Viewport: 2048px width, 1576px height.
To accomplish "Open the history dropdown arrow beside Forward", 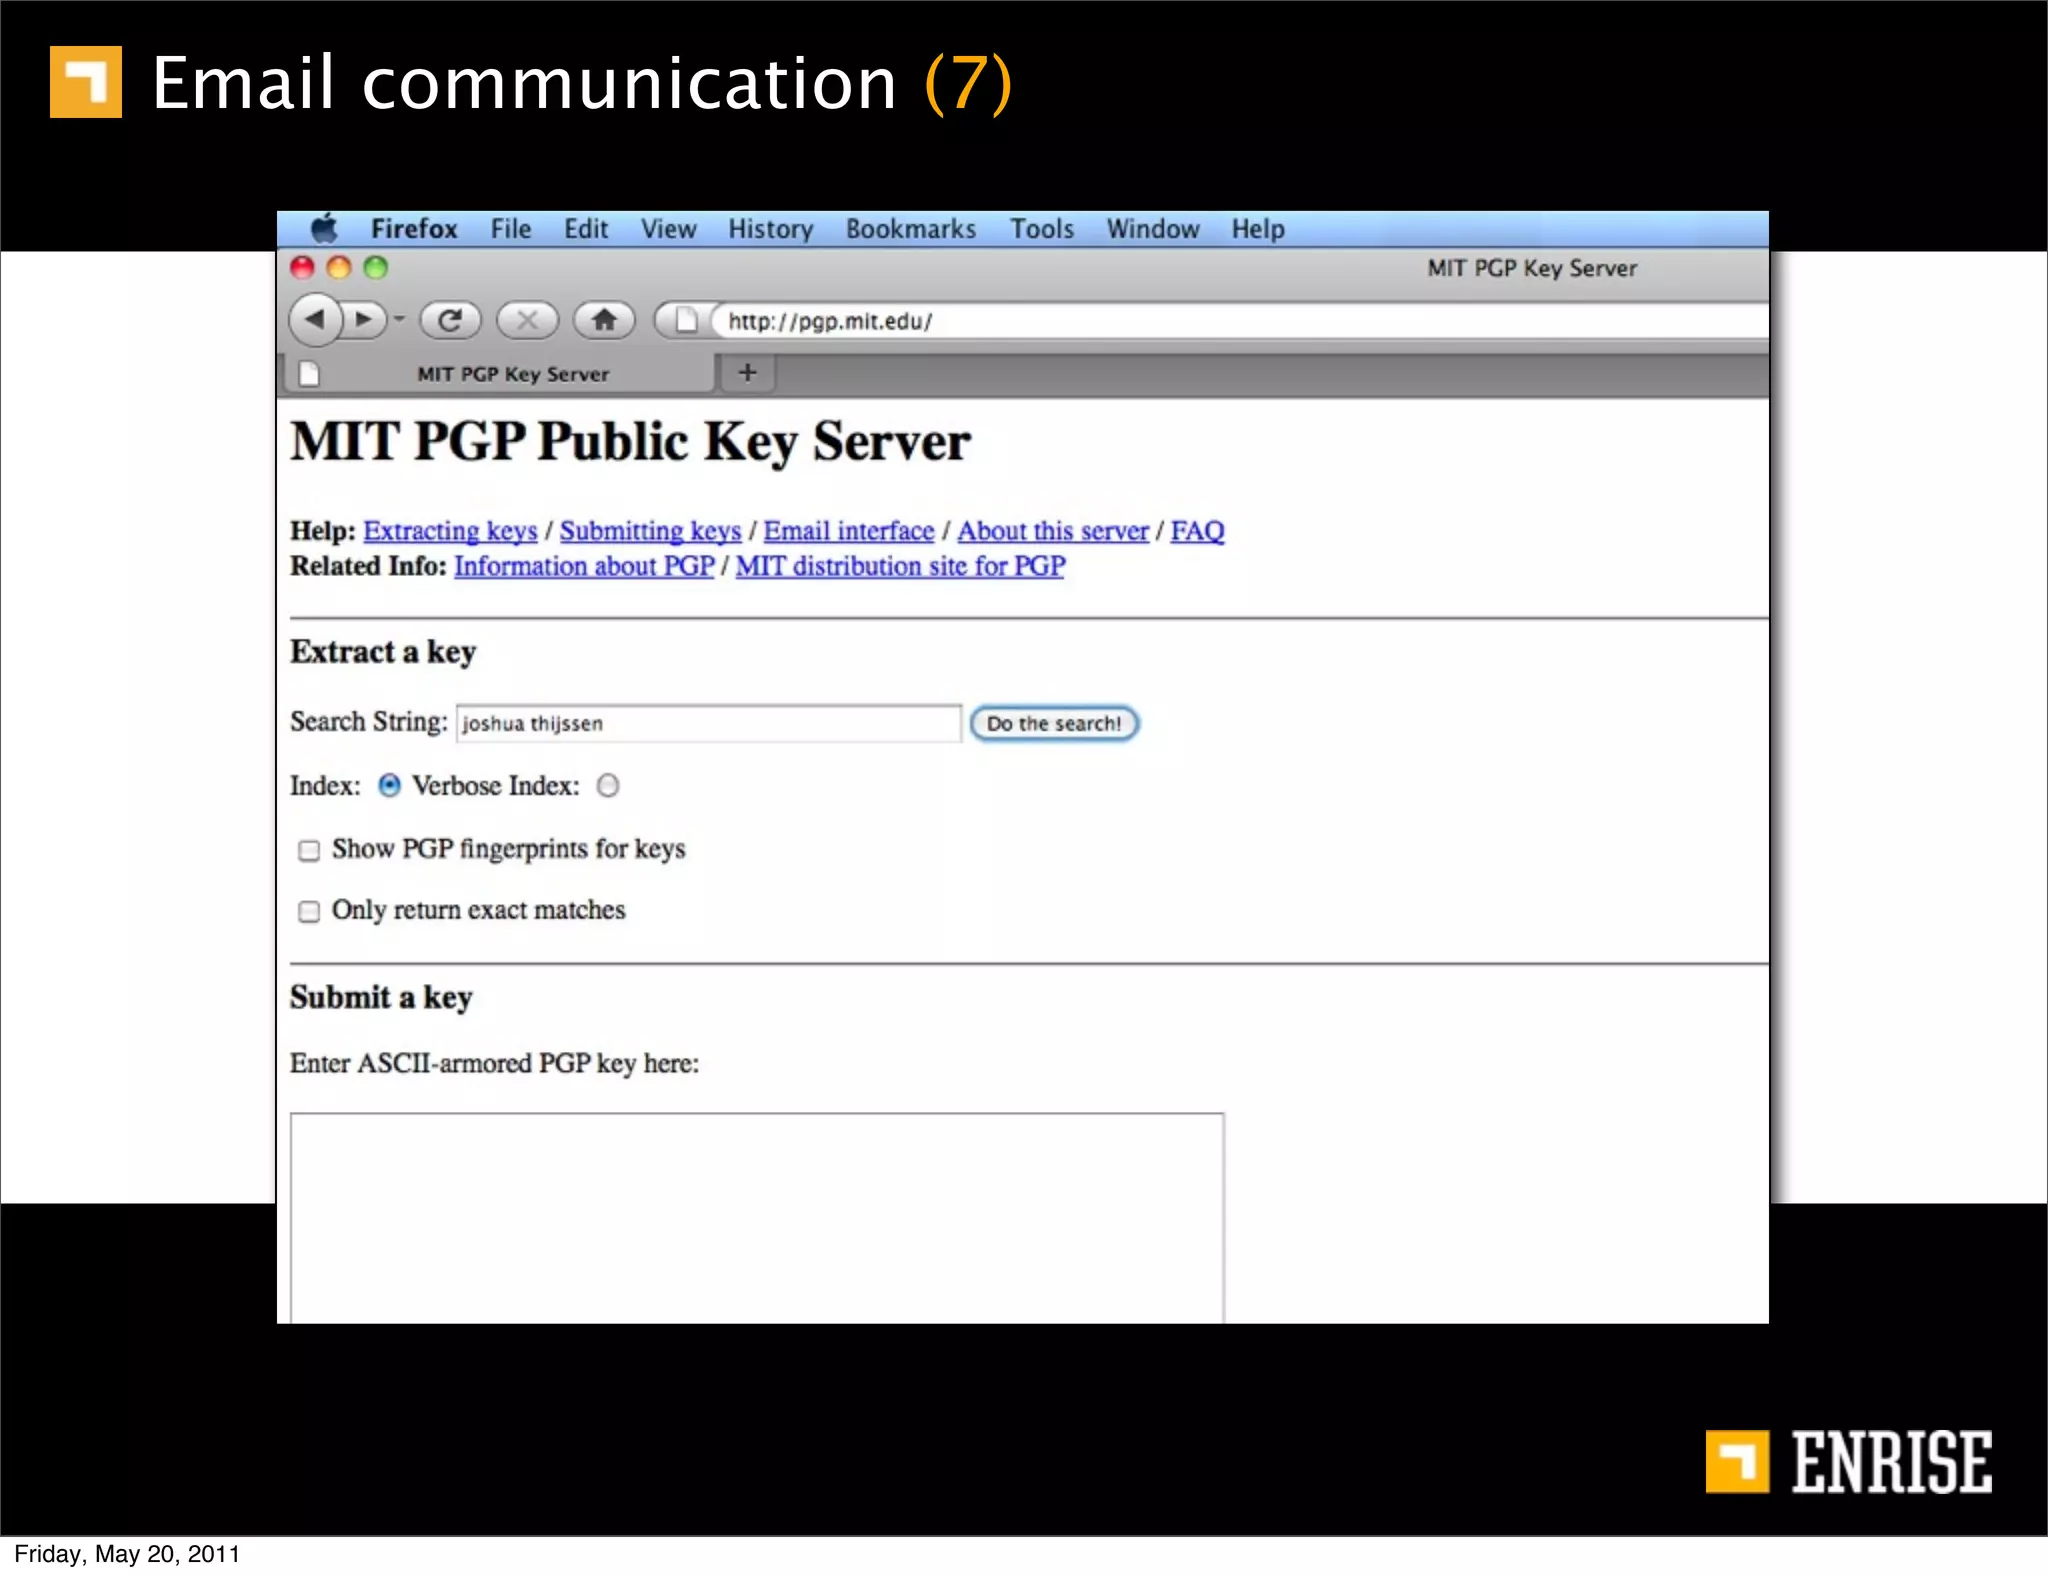I will coord(399,320).
